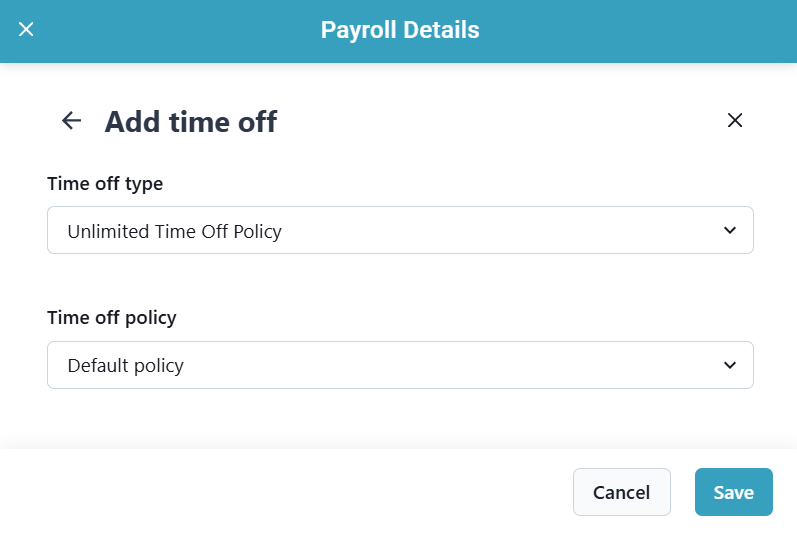The height and width of the screenshot is (538, 797).
Task: Click the footer area left of Cancel
Action: (x=300, y=492)
